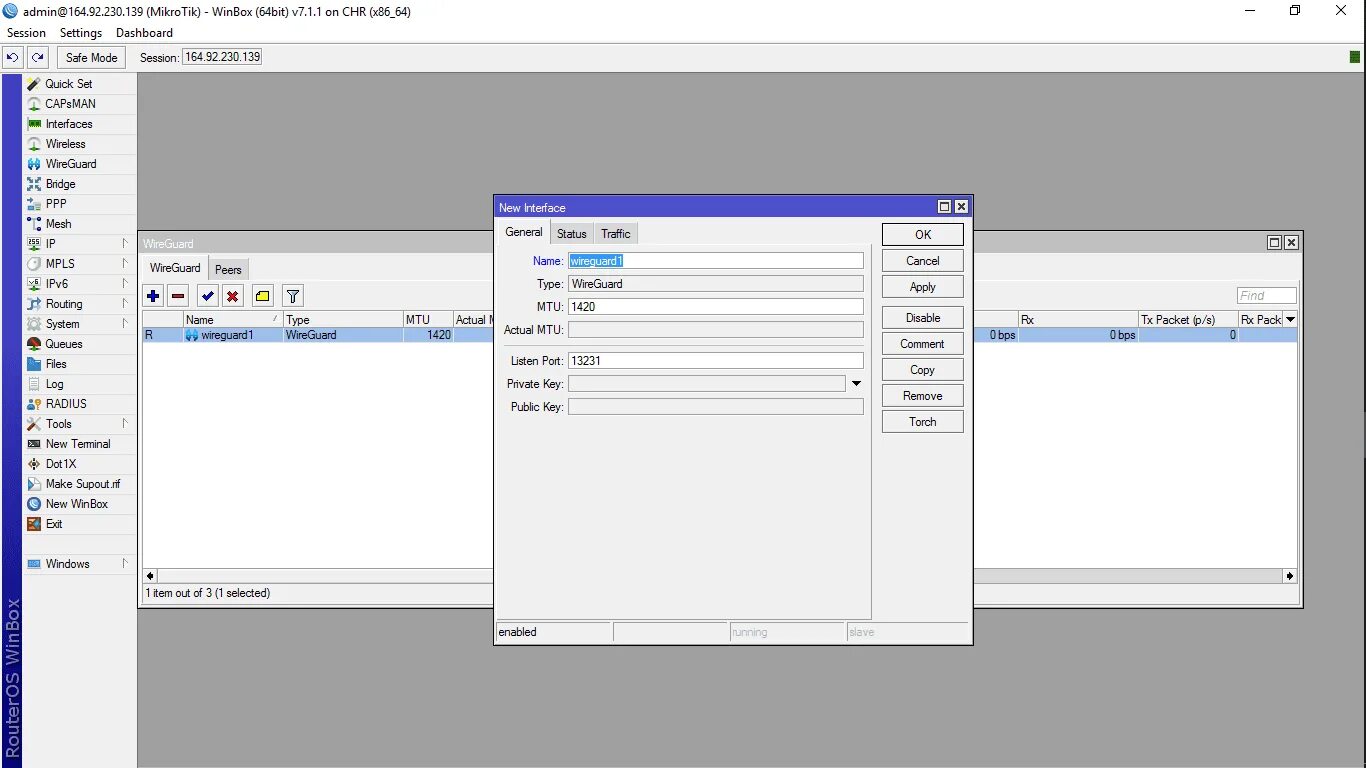Click the Name input field
This screenshot has width=1366, height=768.
tap(715, 261)
